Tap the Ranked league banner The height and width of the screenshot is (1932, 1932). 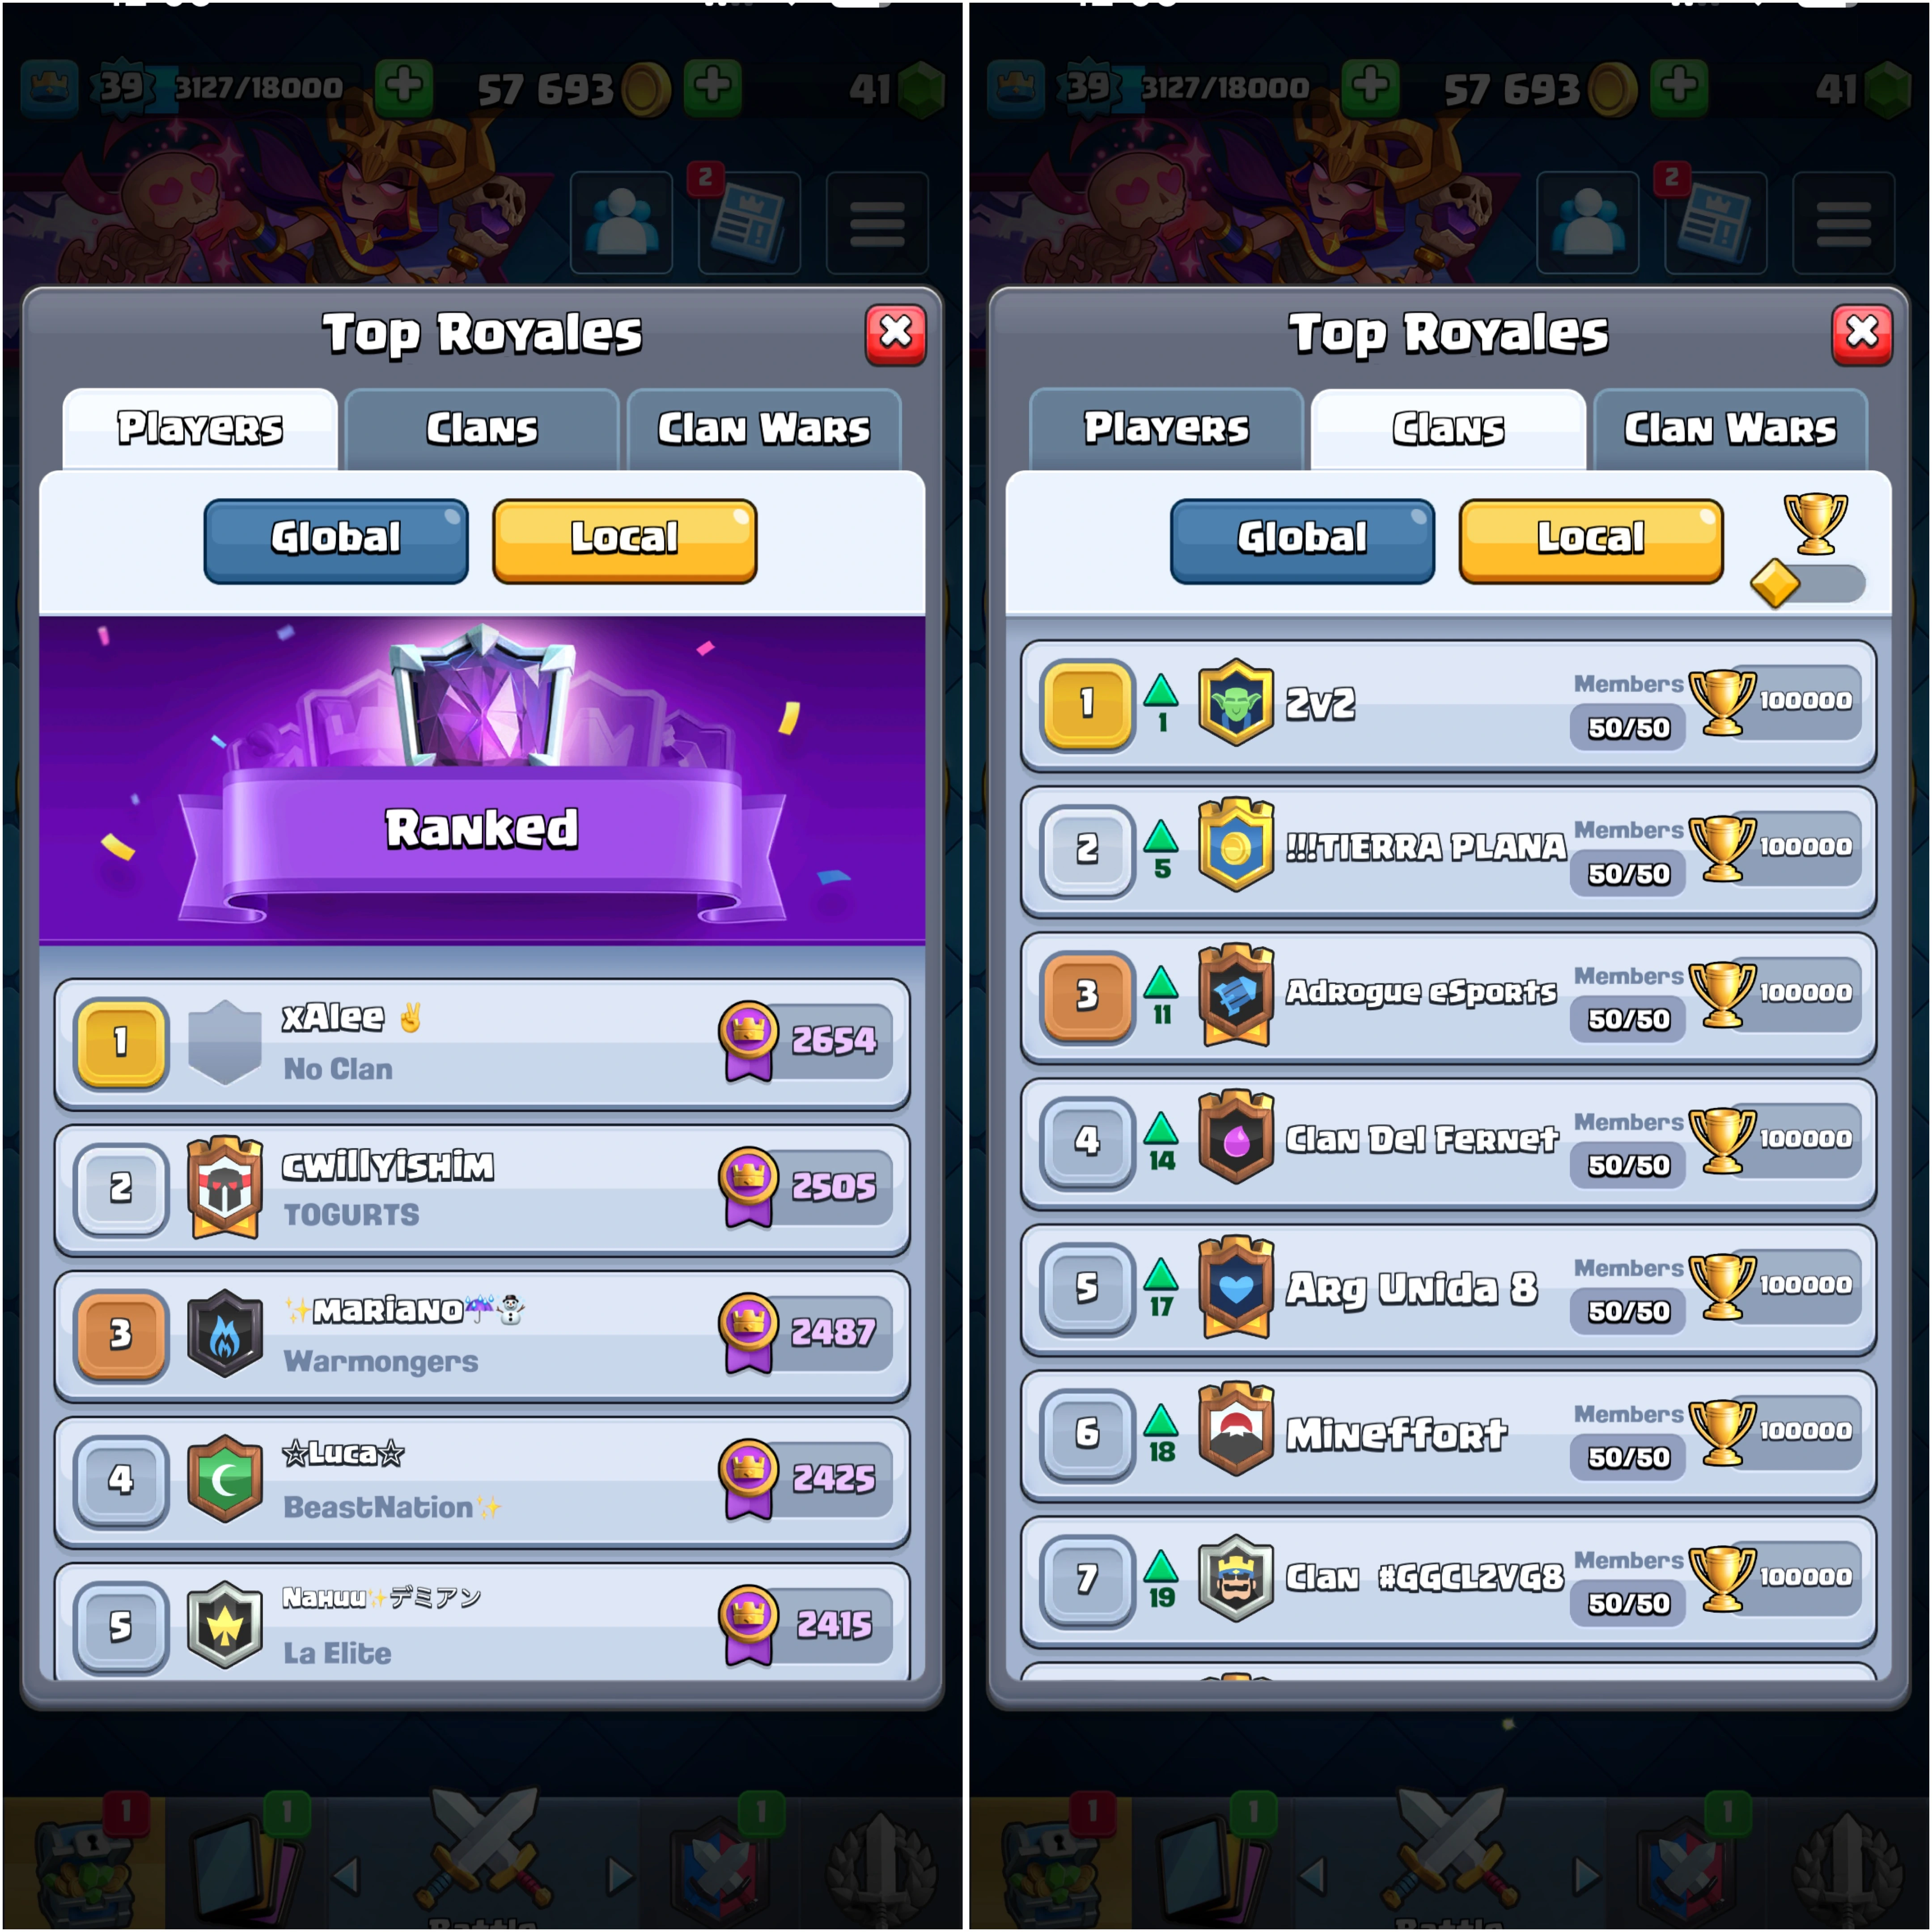(x=482, y=780)
